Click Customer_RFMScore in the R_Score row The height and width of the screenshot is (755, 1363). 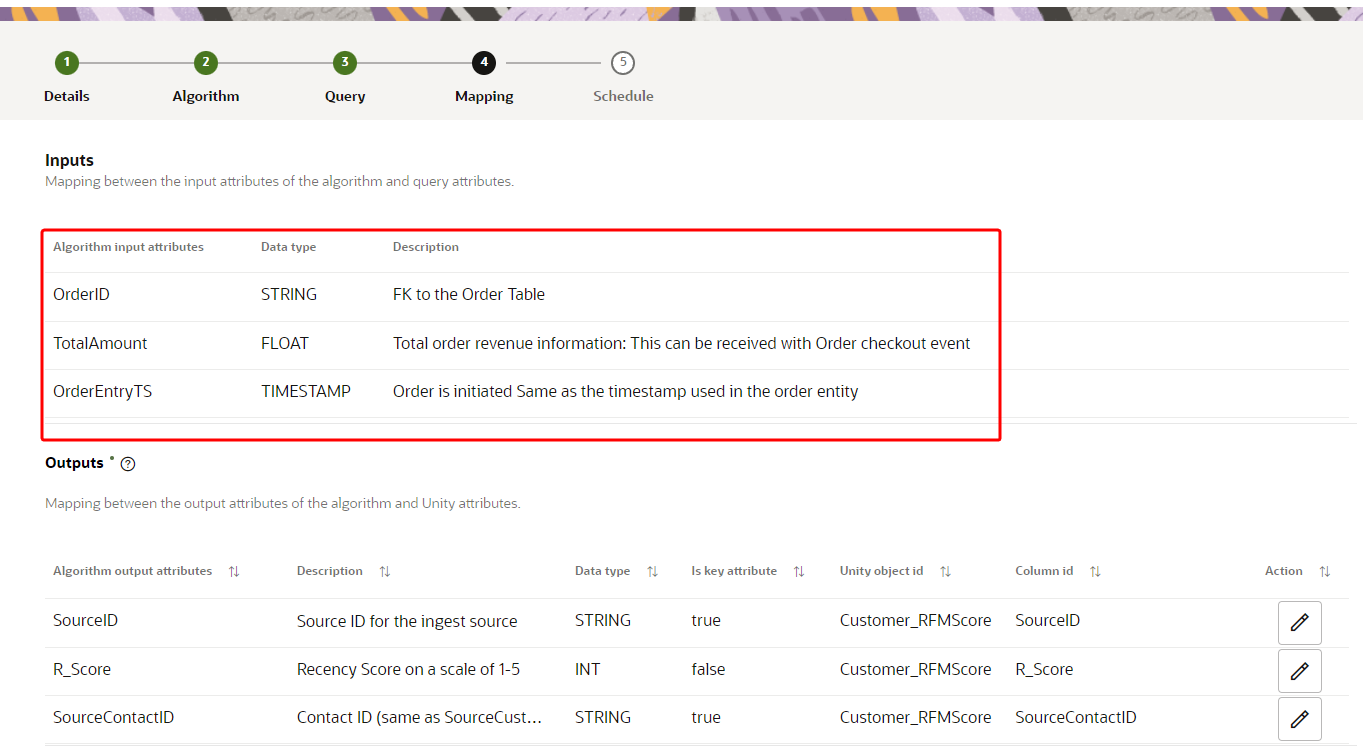pyautogui.click(x=916, y=670)
